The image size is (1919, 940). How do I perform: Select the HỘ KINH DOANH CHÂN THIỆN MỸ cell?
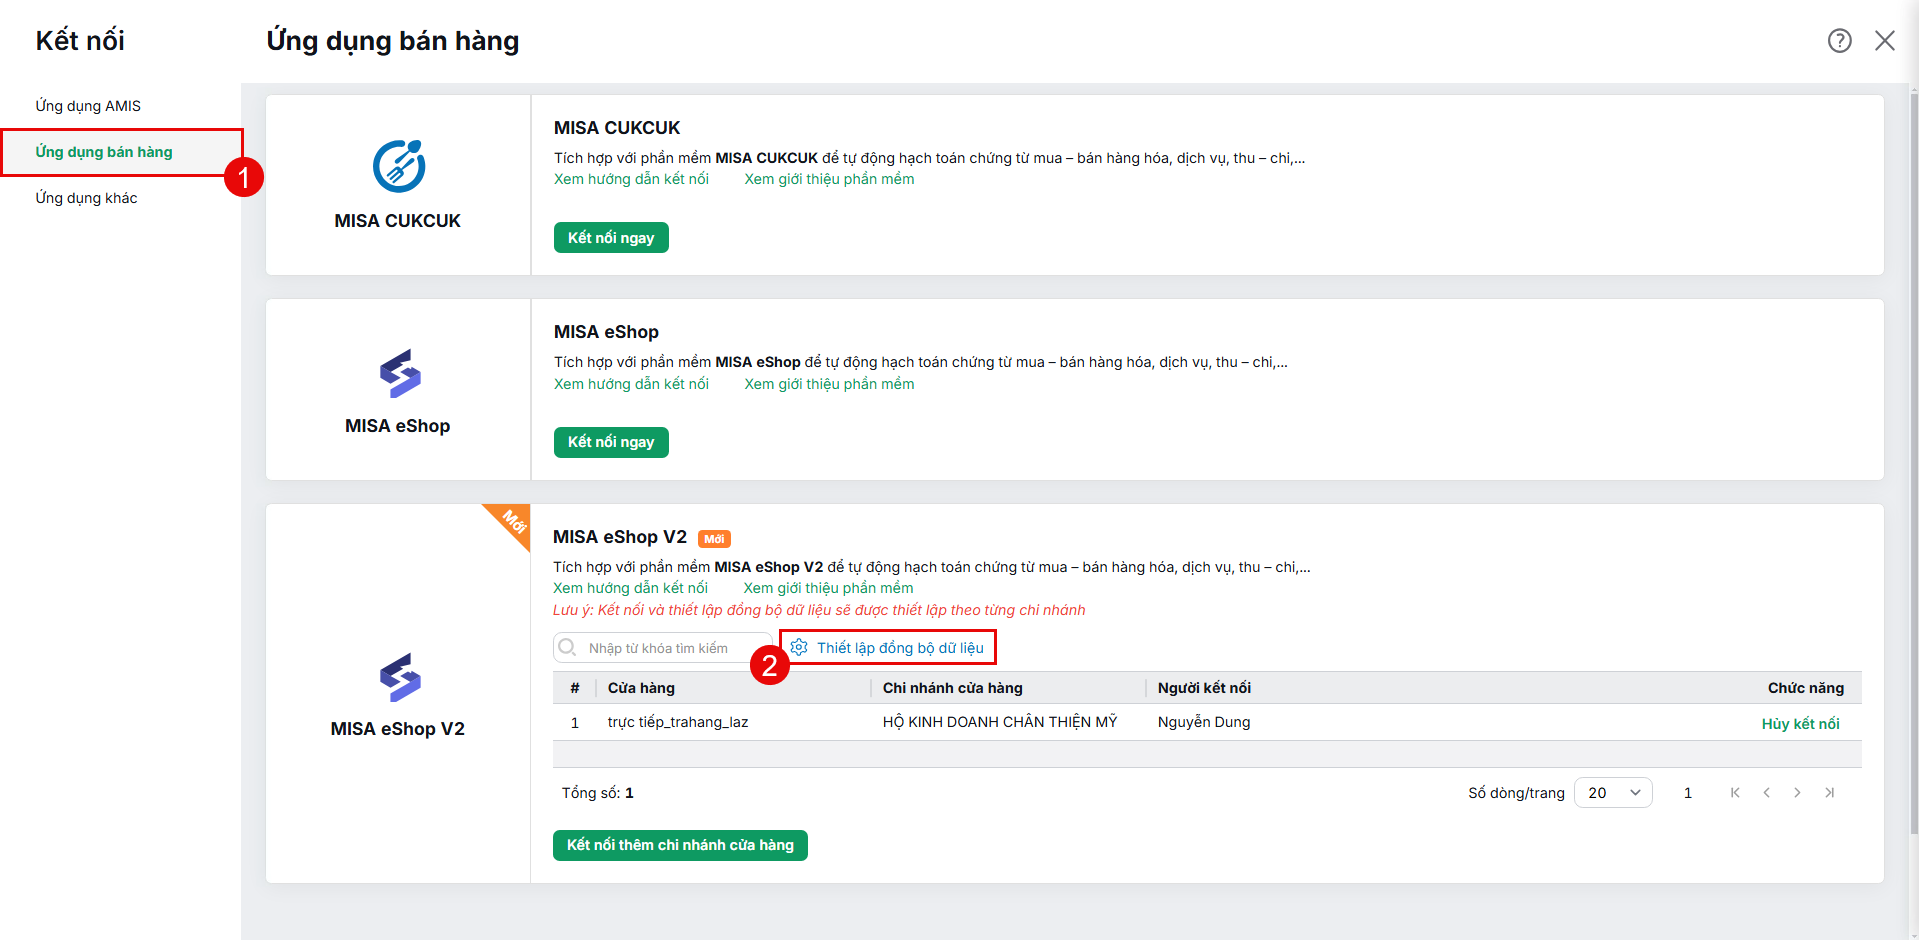[x=999, y=722]
